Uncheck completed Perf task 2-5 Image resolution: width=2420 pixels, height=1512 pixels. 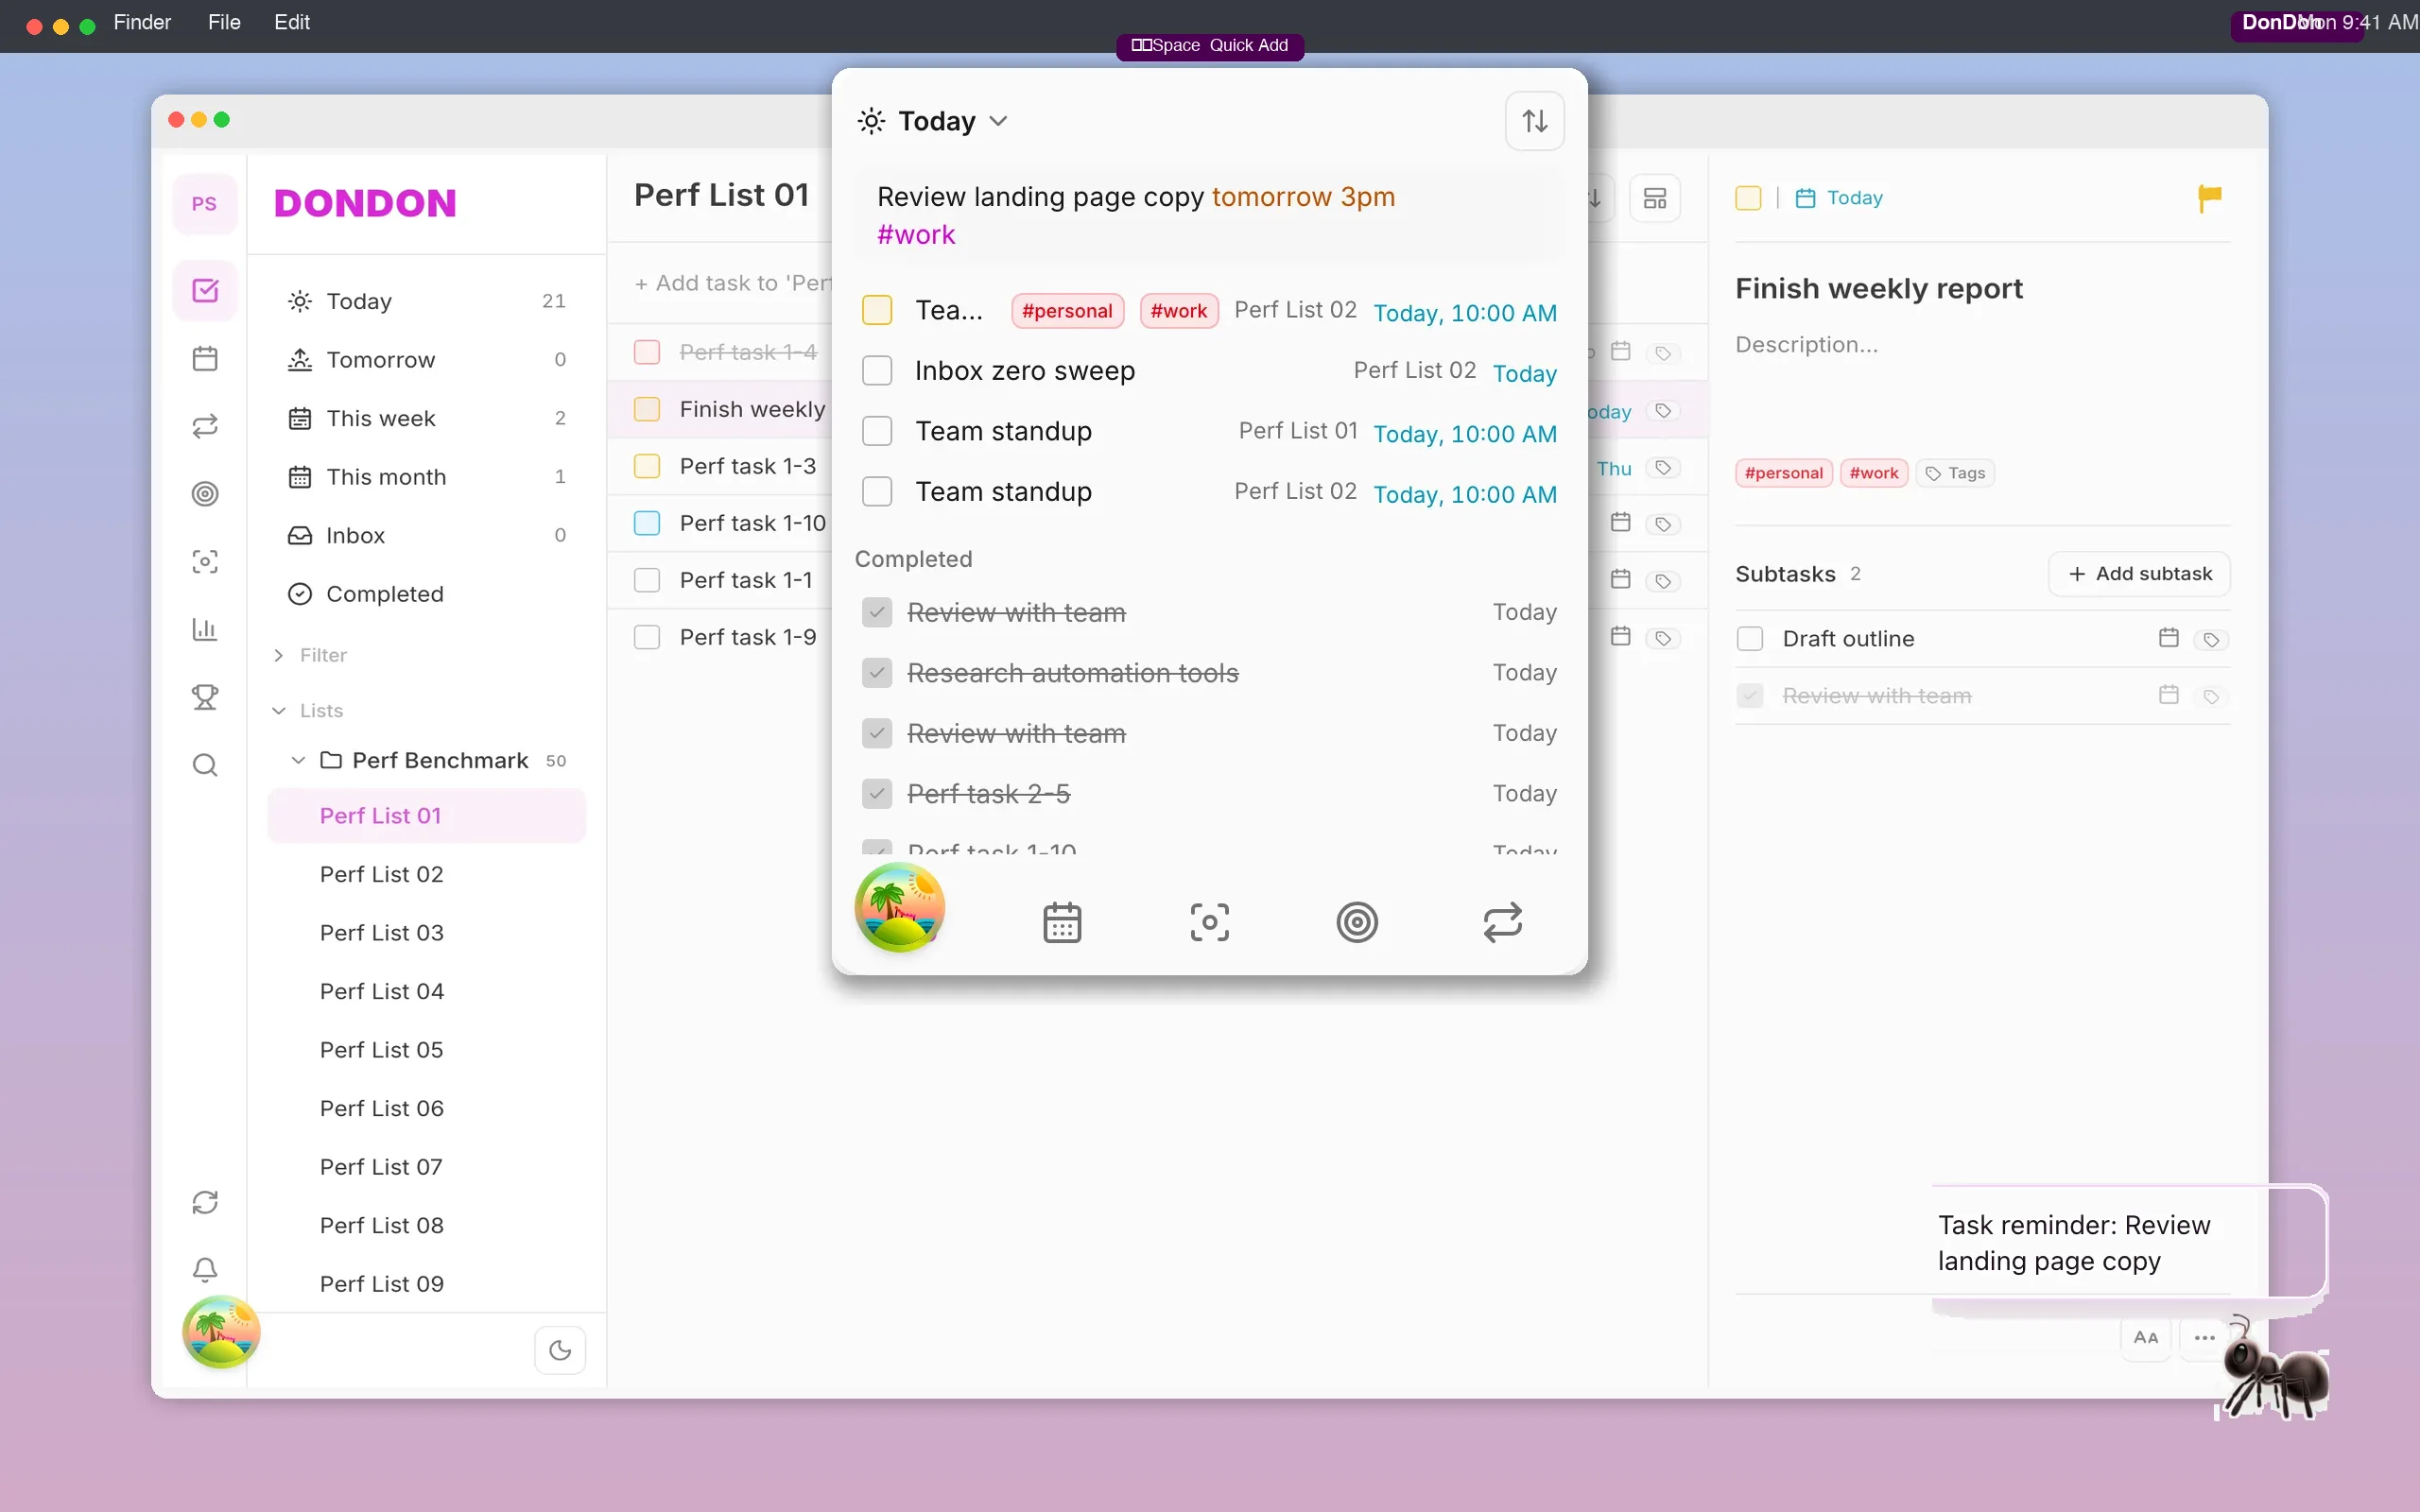pyautogui.click(x=877, y=794)
